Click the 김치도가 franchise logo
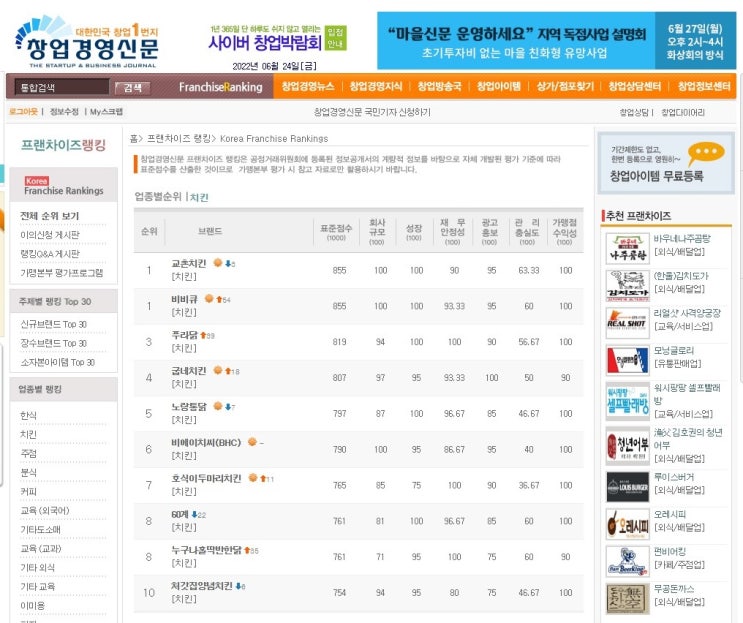 627,286
